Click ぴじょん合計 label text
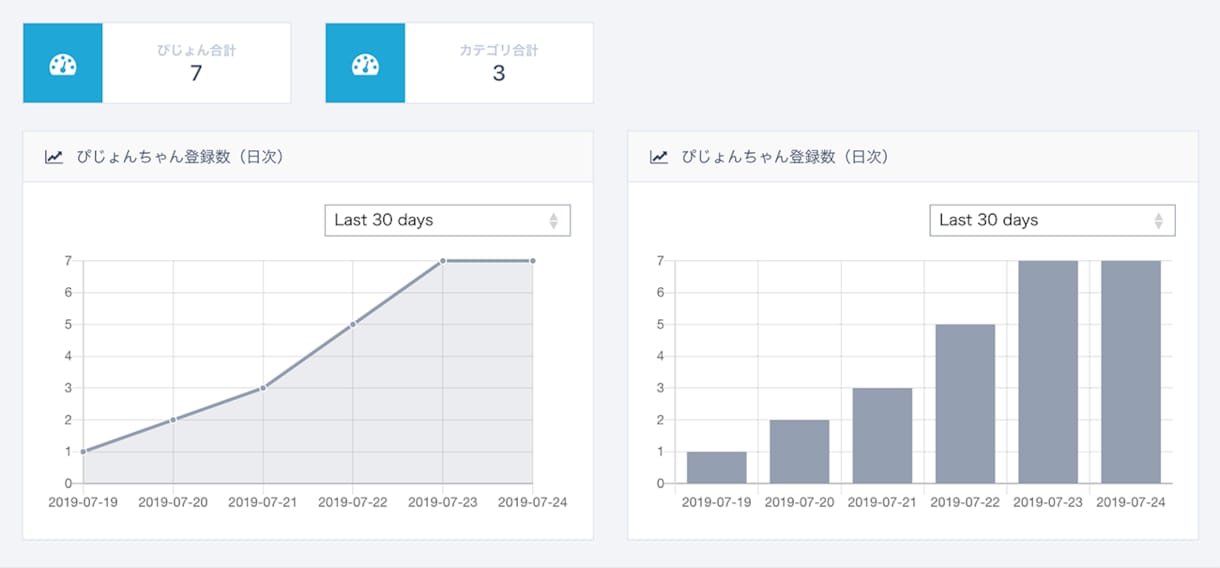The image size is (1220, 568). click(196, 49)
